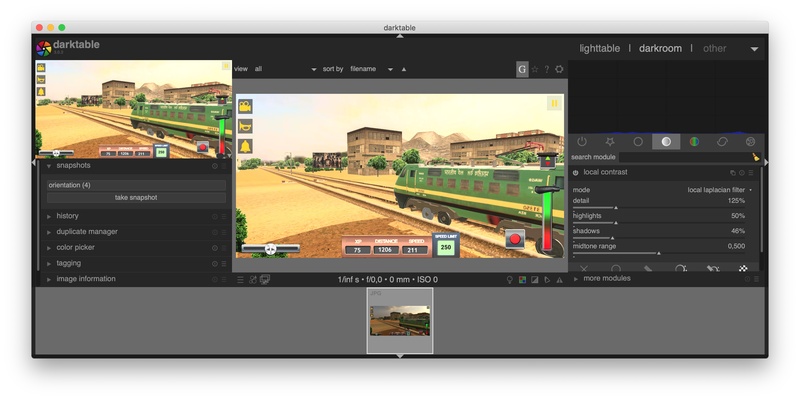Switch to lighttable view

(x=599, y=48)
